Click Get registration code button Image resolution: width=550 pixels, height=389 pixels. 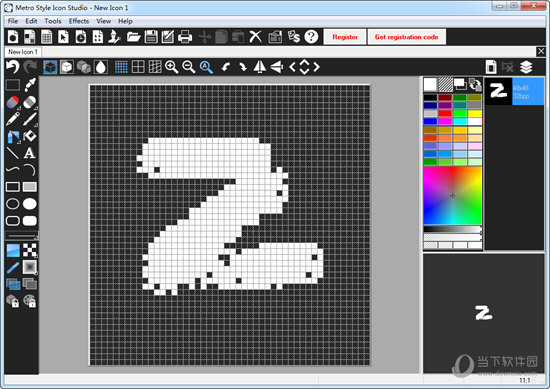pyautogui.click(x=407, y=37)
